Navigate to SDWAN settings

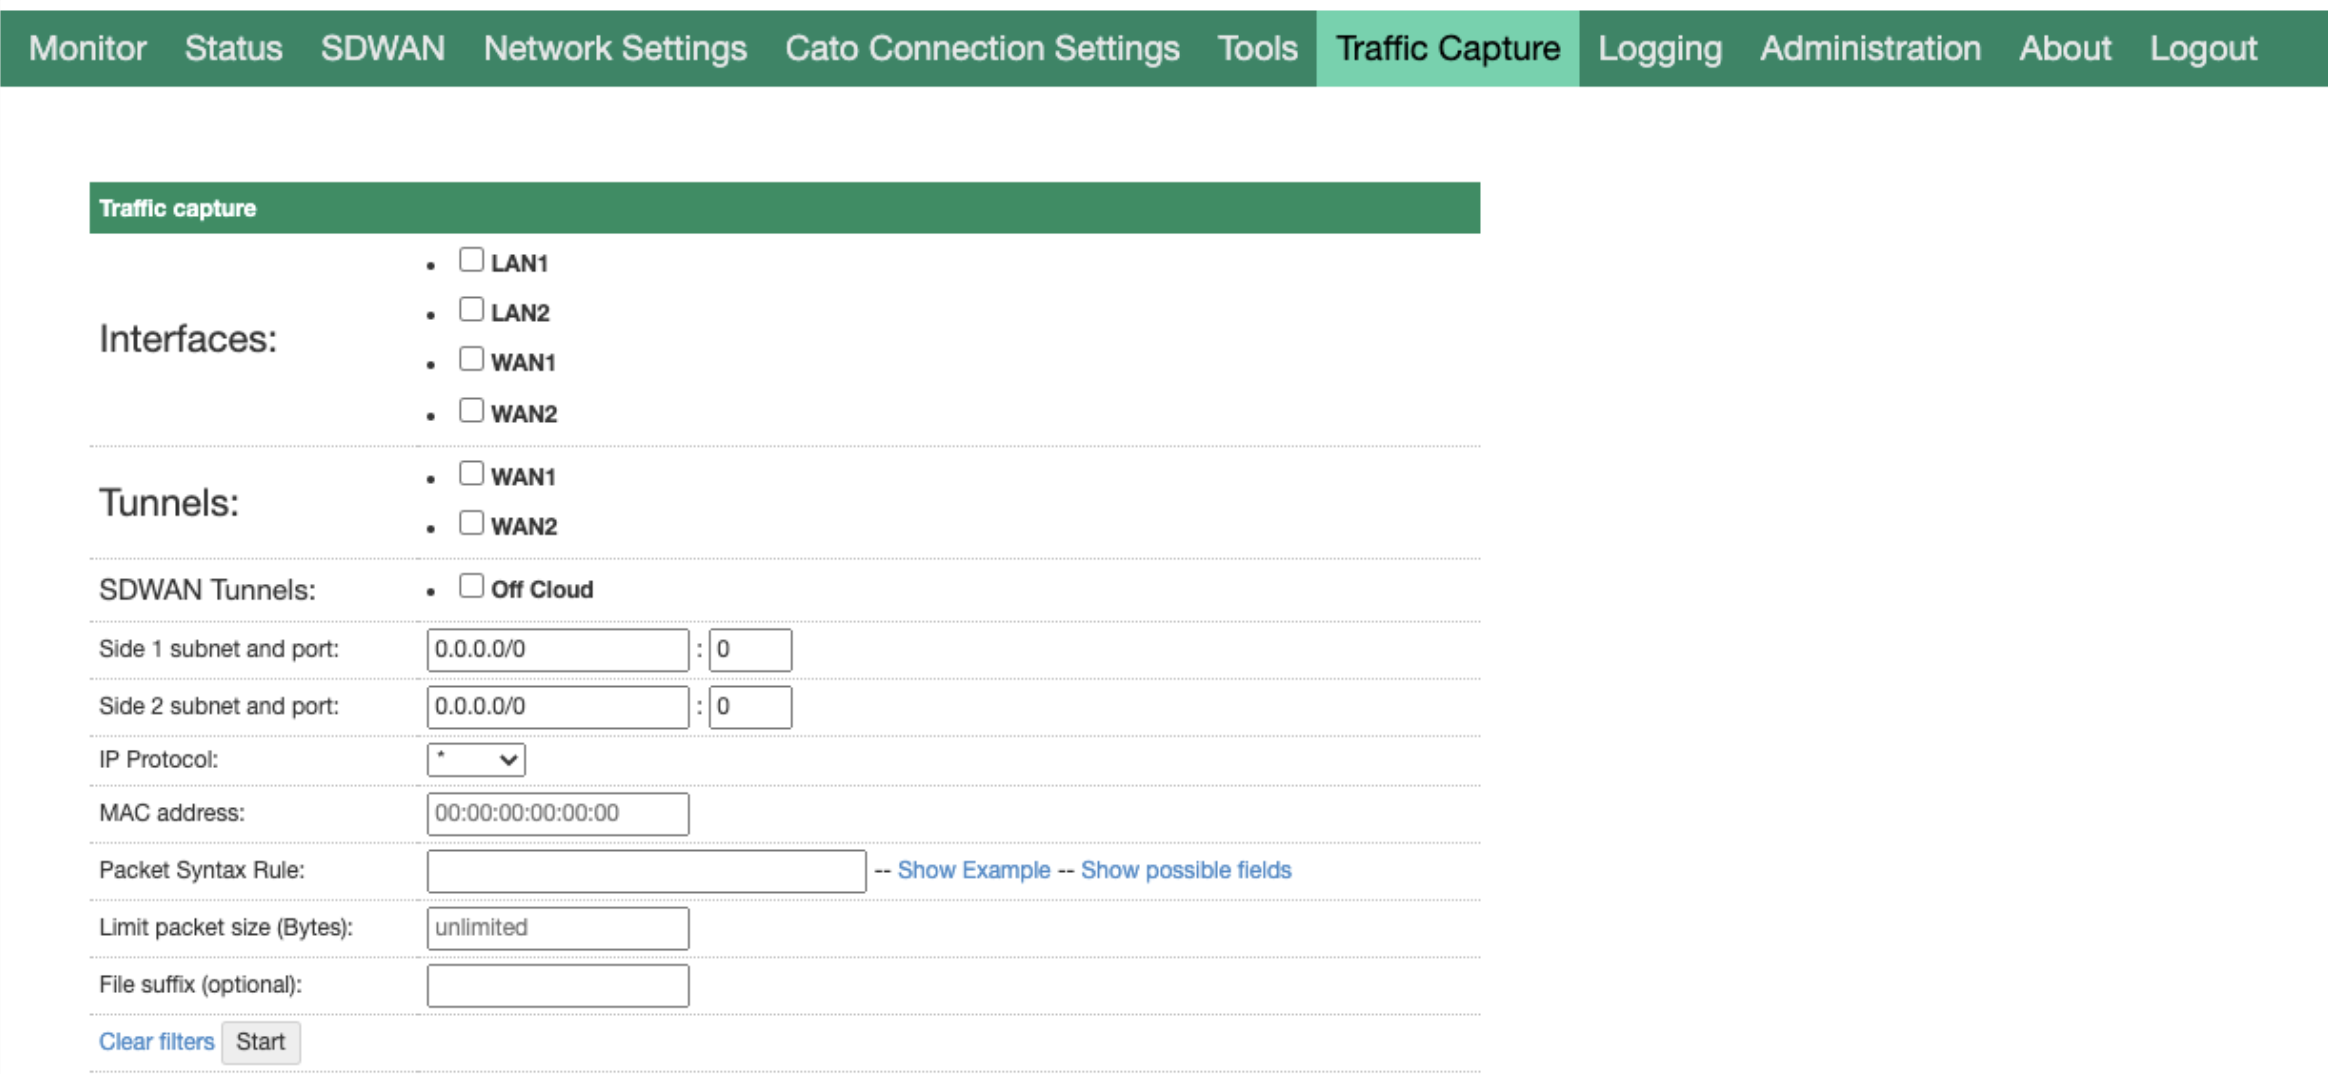pos(383,47)
